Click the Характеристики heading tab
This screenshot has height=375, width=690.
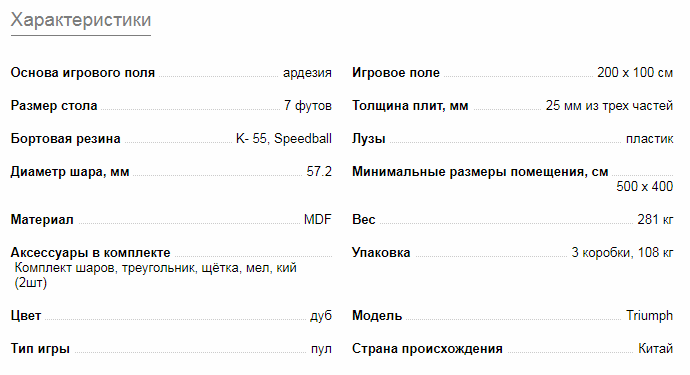coord(81,20)
